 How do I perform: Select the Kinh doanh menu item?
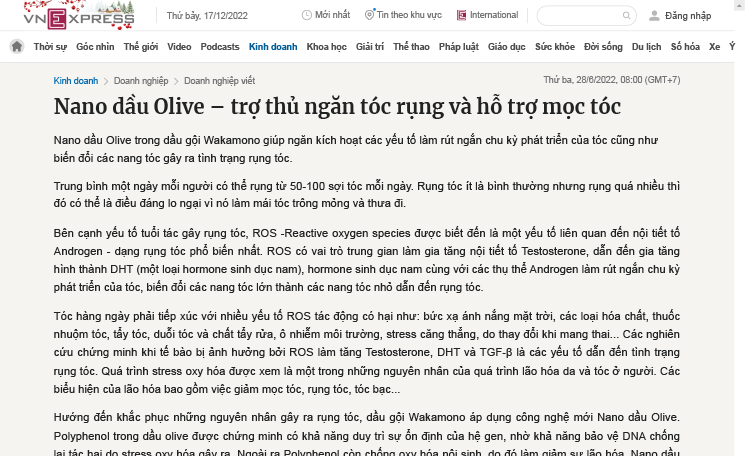273,47
